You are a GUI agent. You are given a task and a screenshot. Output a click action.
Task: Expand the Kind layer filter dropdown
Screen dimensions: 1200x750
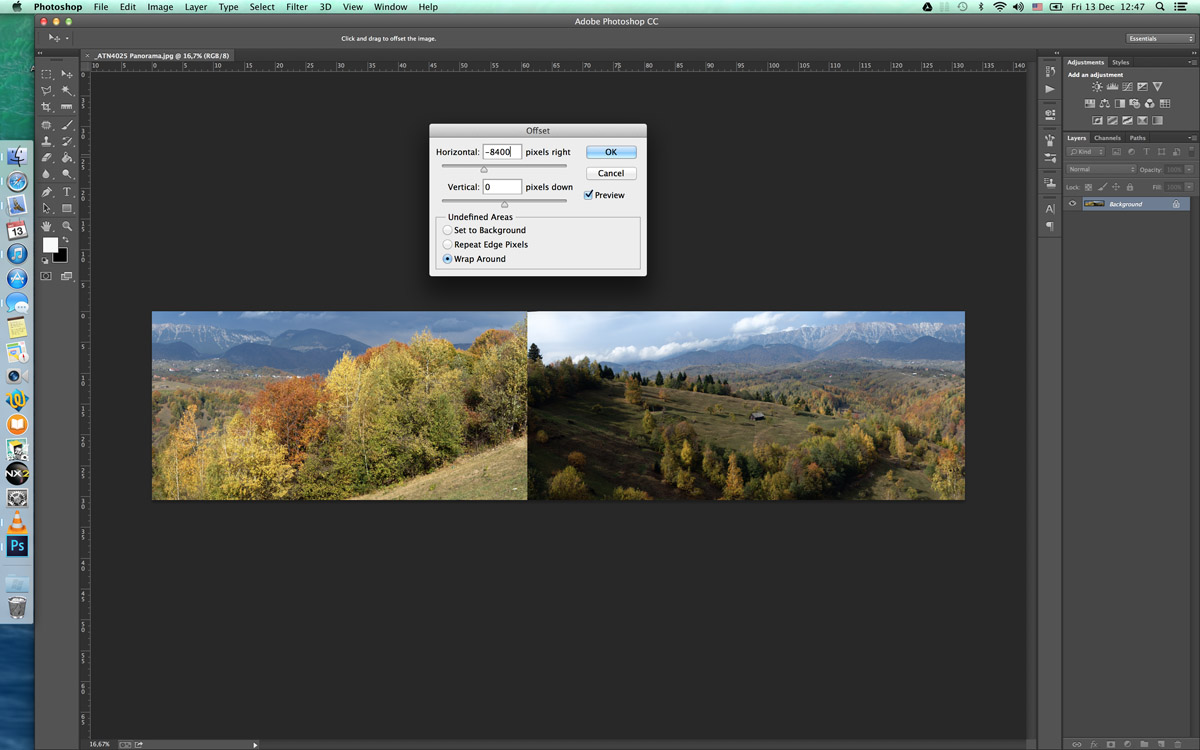[x=1085, y=152]
